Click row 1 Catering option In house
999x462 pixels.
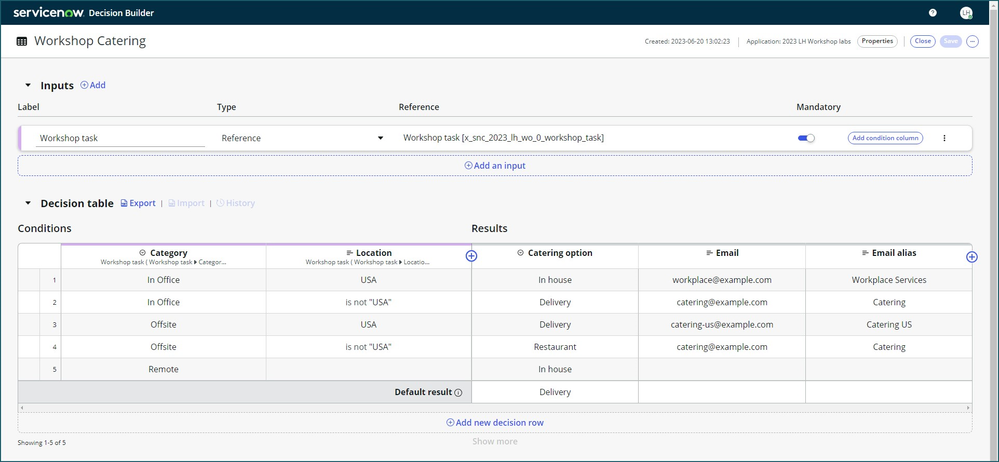click(x=555, y=280)
